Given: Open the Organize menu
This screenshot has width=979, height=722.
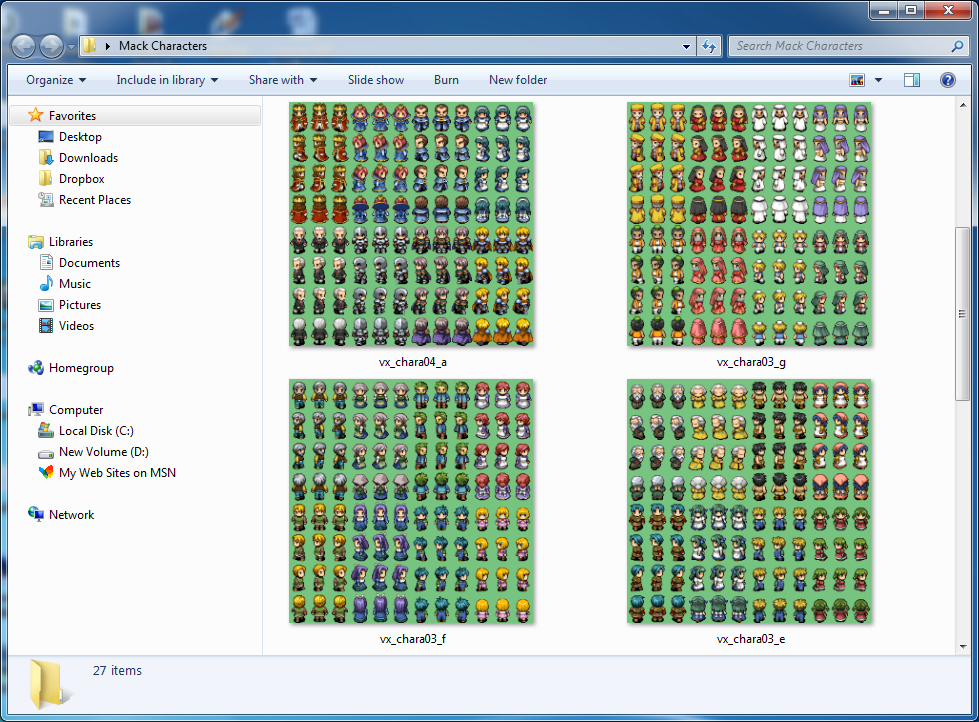Looking at the screenshot, I should click(56, 80).
